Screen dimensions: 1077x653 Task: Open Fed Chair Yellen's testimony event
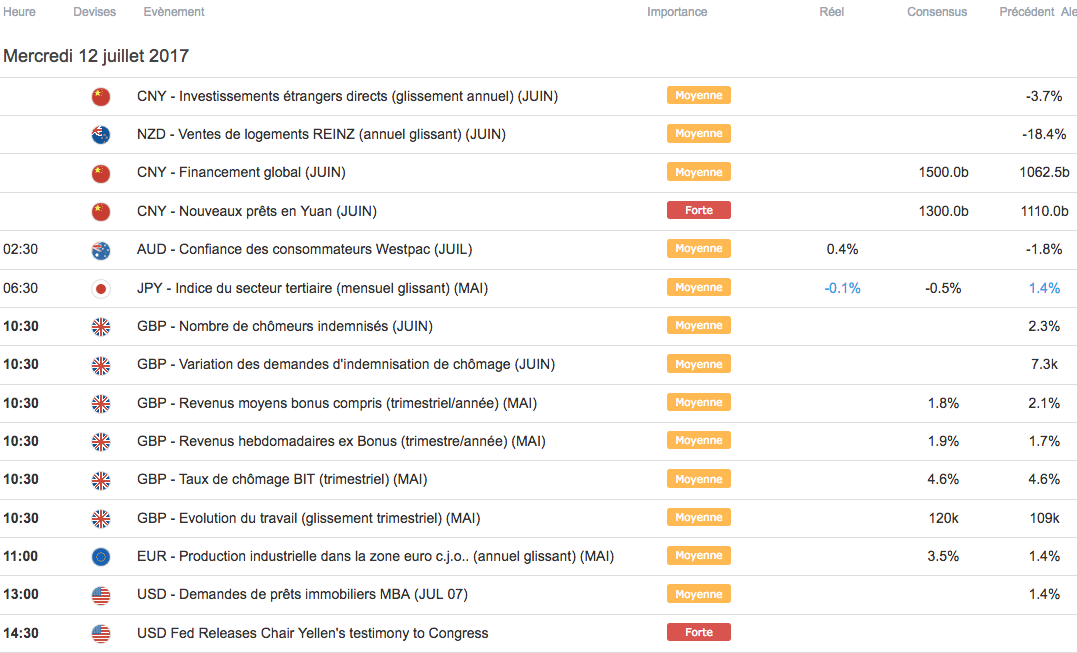[312, 633]
